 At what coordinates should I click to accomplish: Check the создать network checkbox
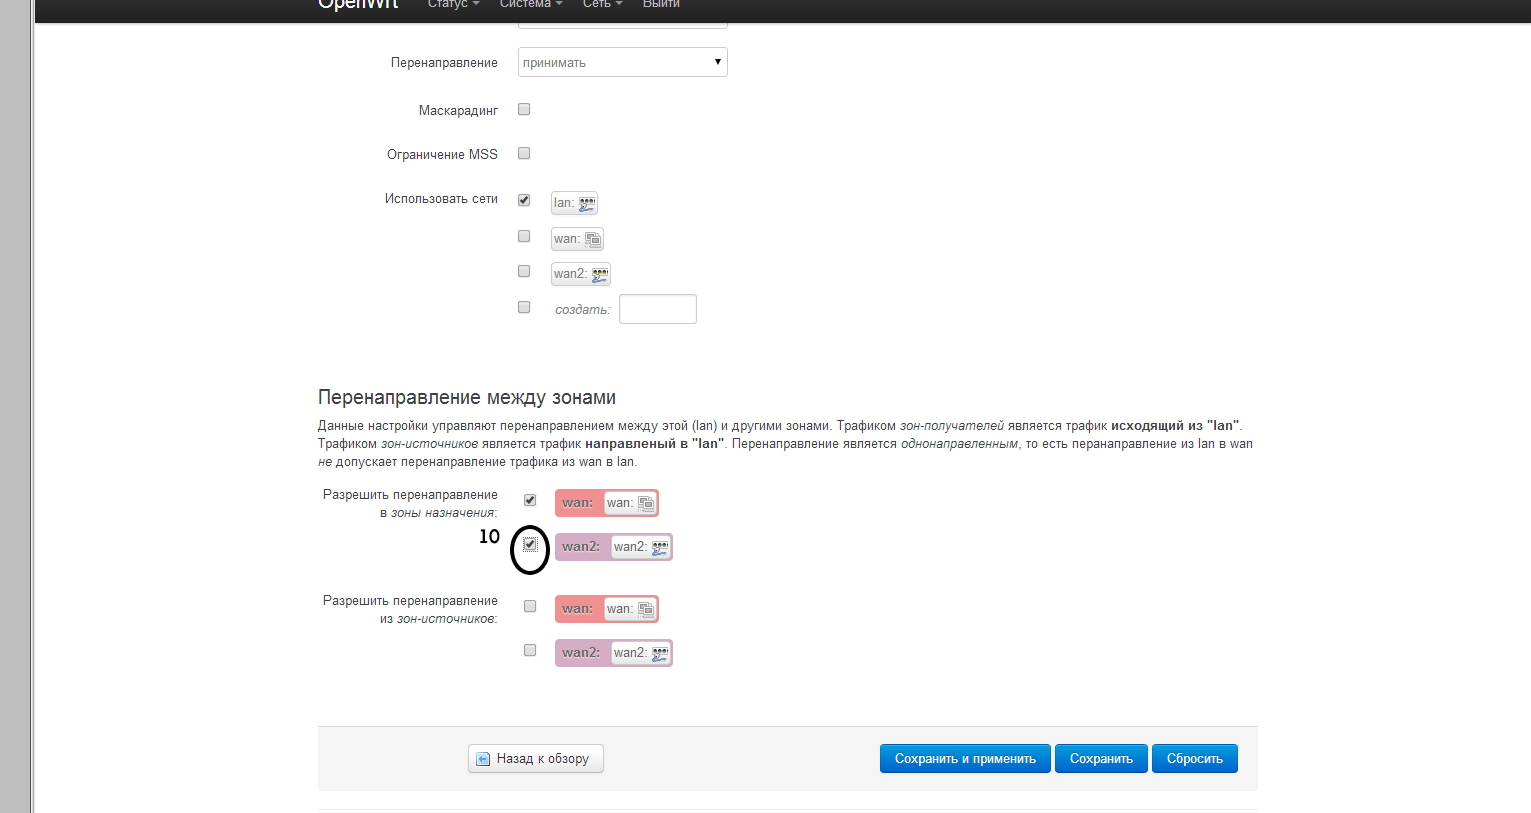(524, 307)
